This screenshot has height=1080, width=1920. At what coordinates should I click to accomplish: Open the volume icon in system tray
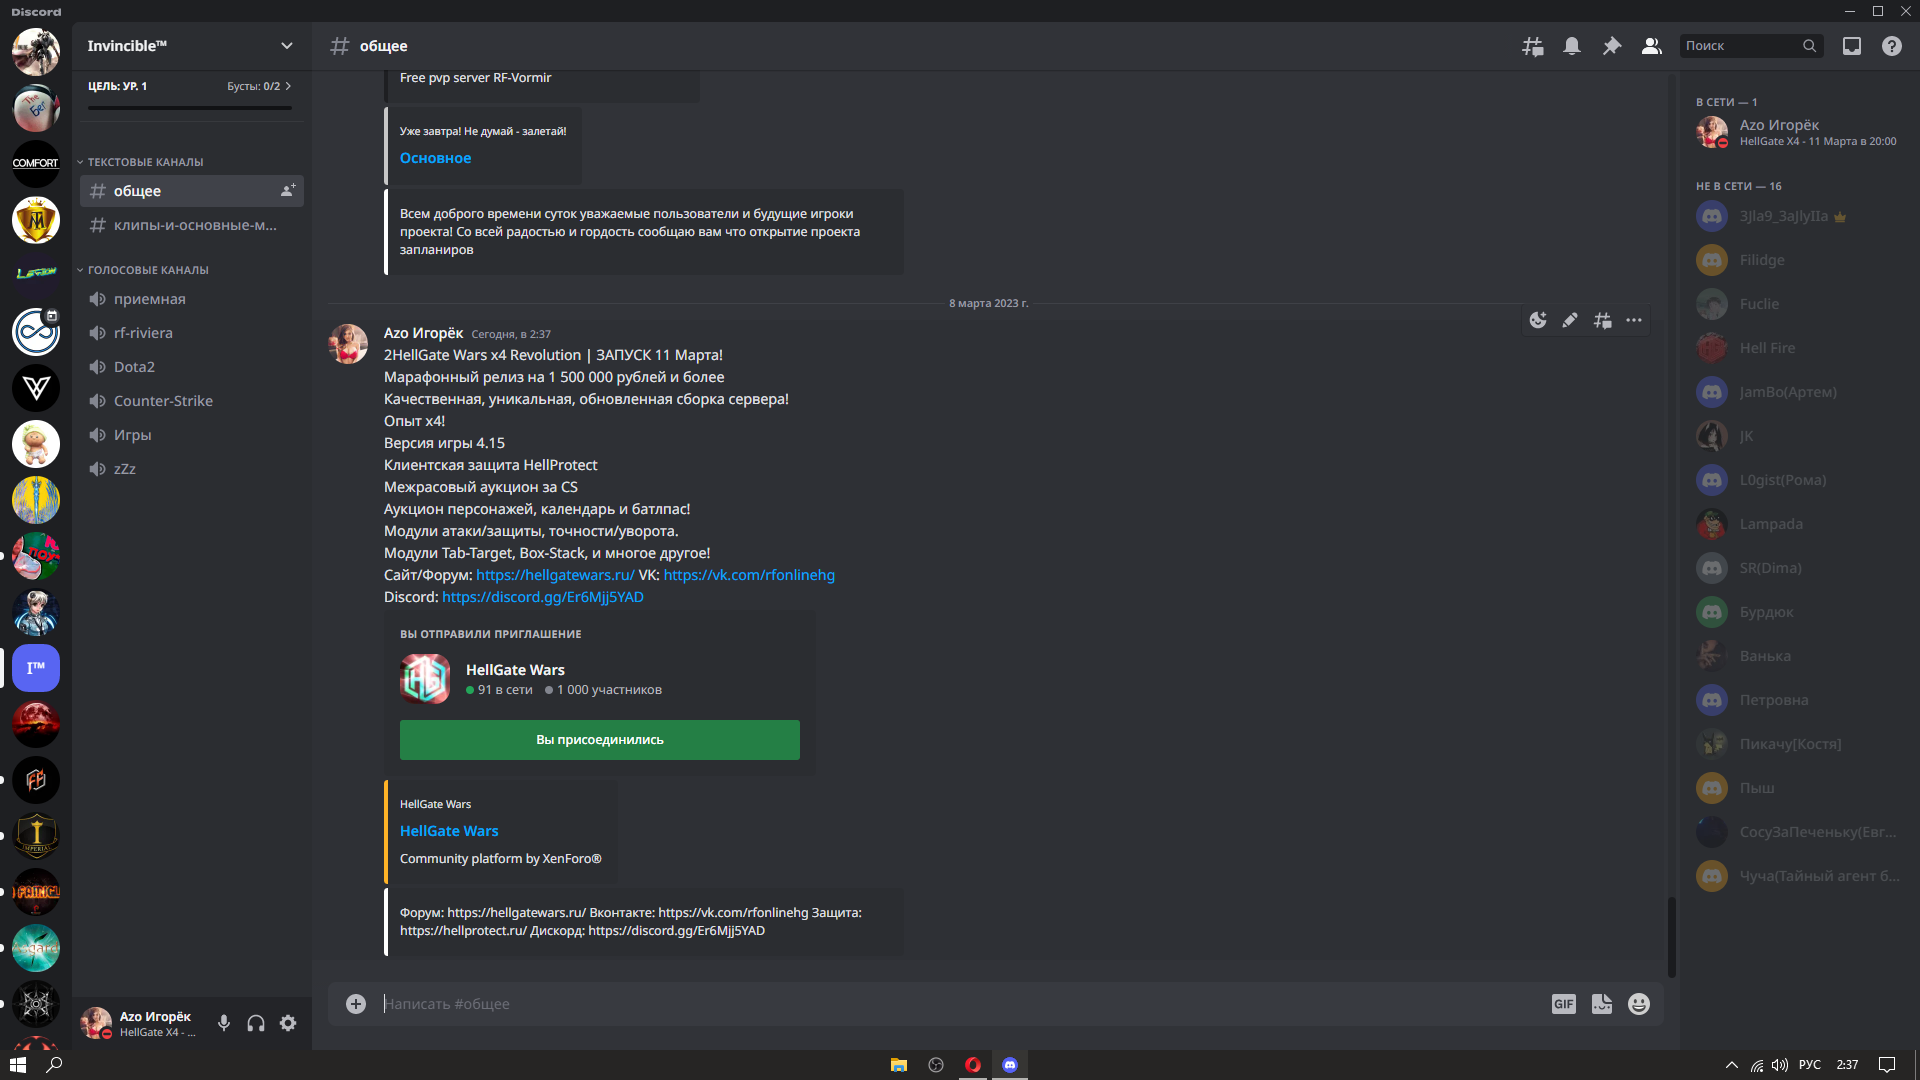pyautogui.click(x=1780, y=1065)
